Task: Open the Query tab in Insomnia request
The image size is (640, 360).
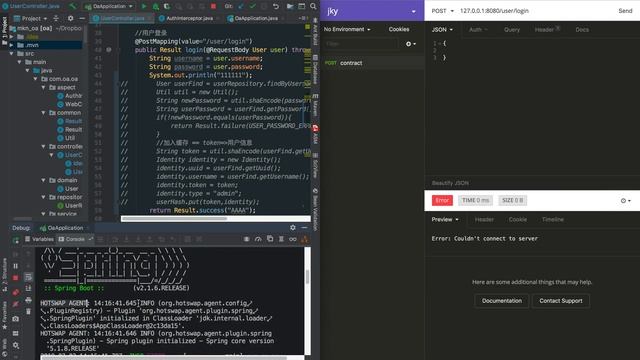Action: point(511,30)
